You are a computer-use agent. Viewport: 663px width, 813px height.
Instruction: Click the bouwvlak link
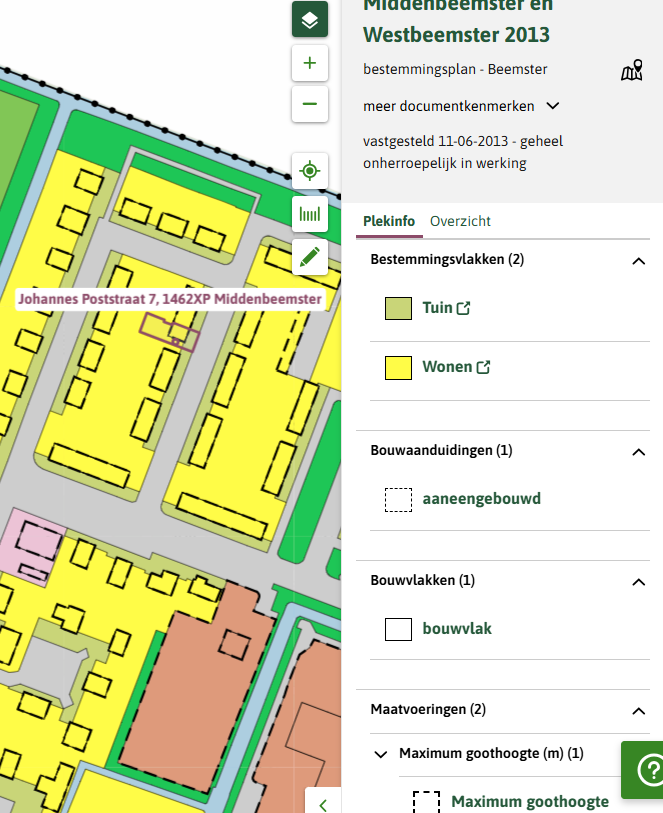tap(457, 629)
